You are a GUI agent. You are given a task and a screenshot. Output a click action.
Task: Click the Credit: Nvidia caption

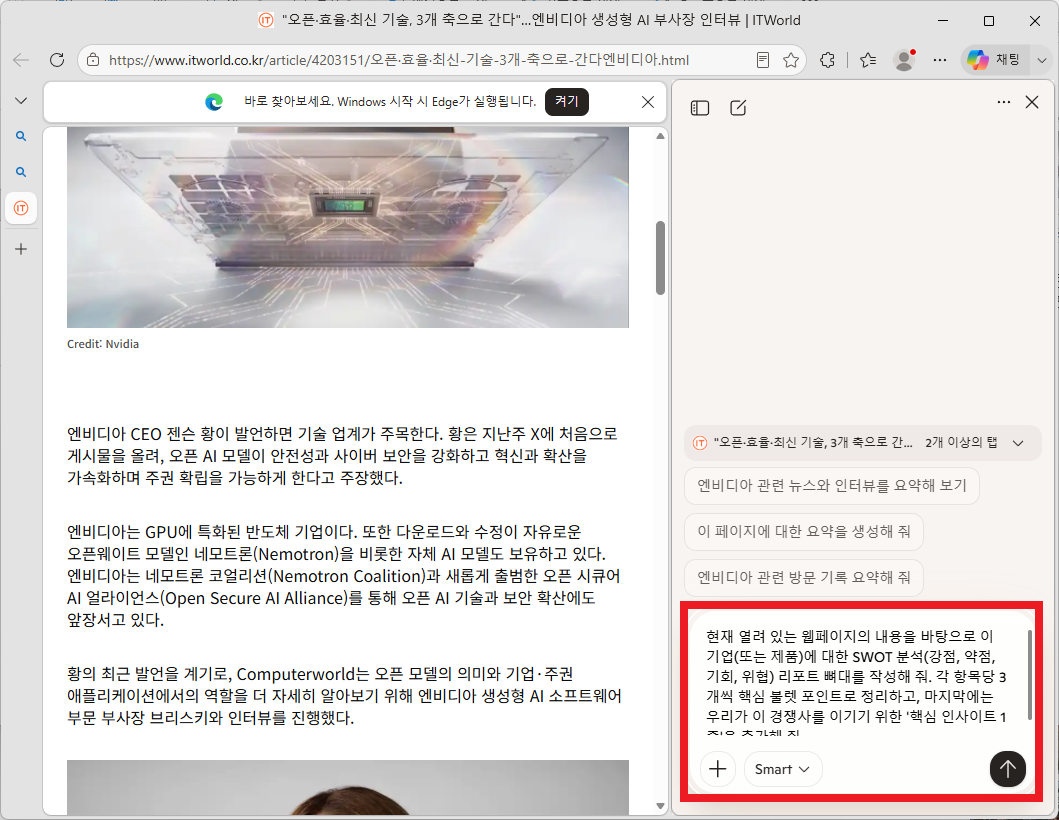103,344
